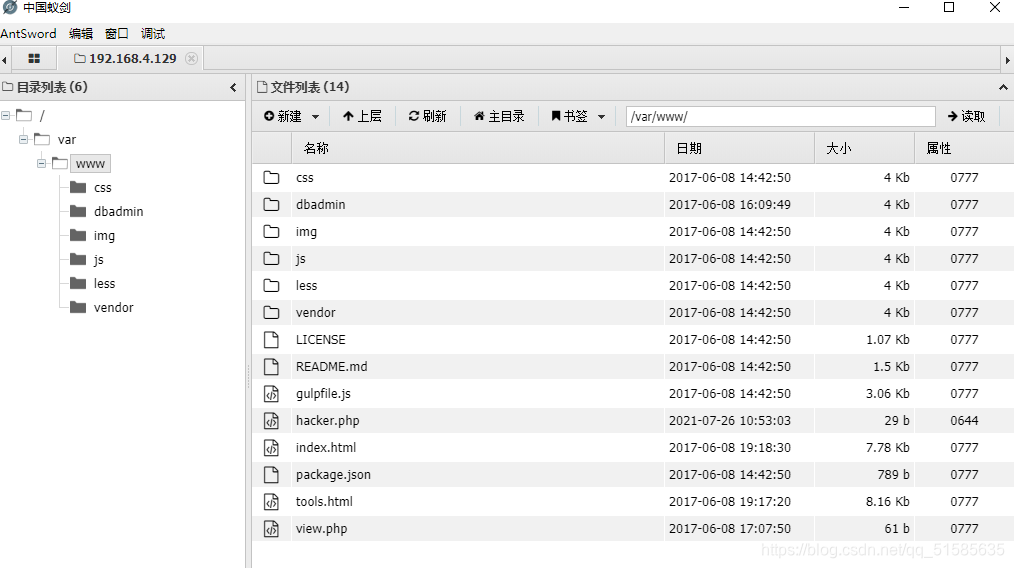
Task: Click the index.html code file icon
Action: coord(272,448)
